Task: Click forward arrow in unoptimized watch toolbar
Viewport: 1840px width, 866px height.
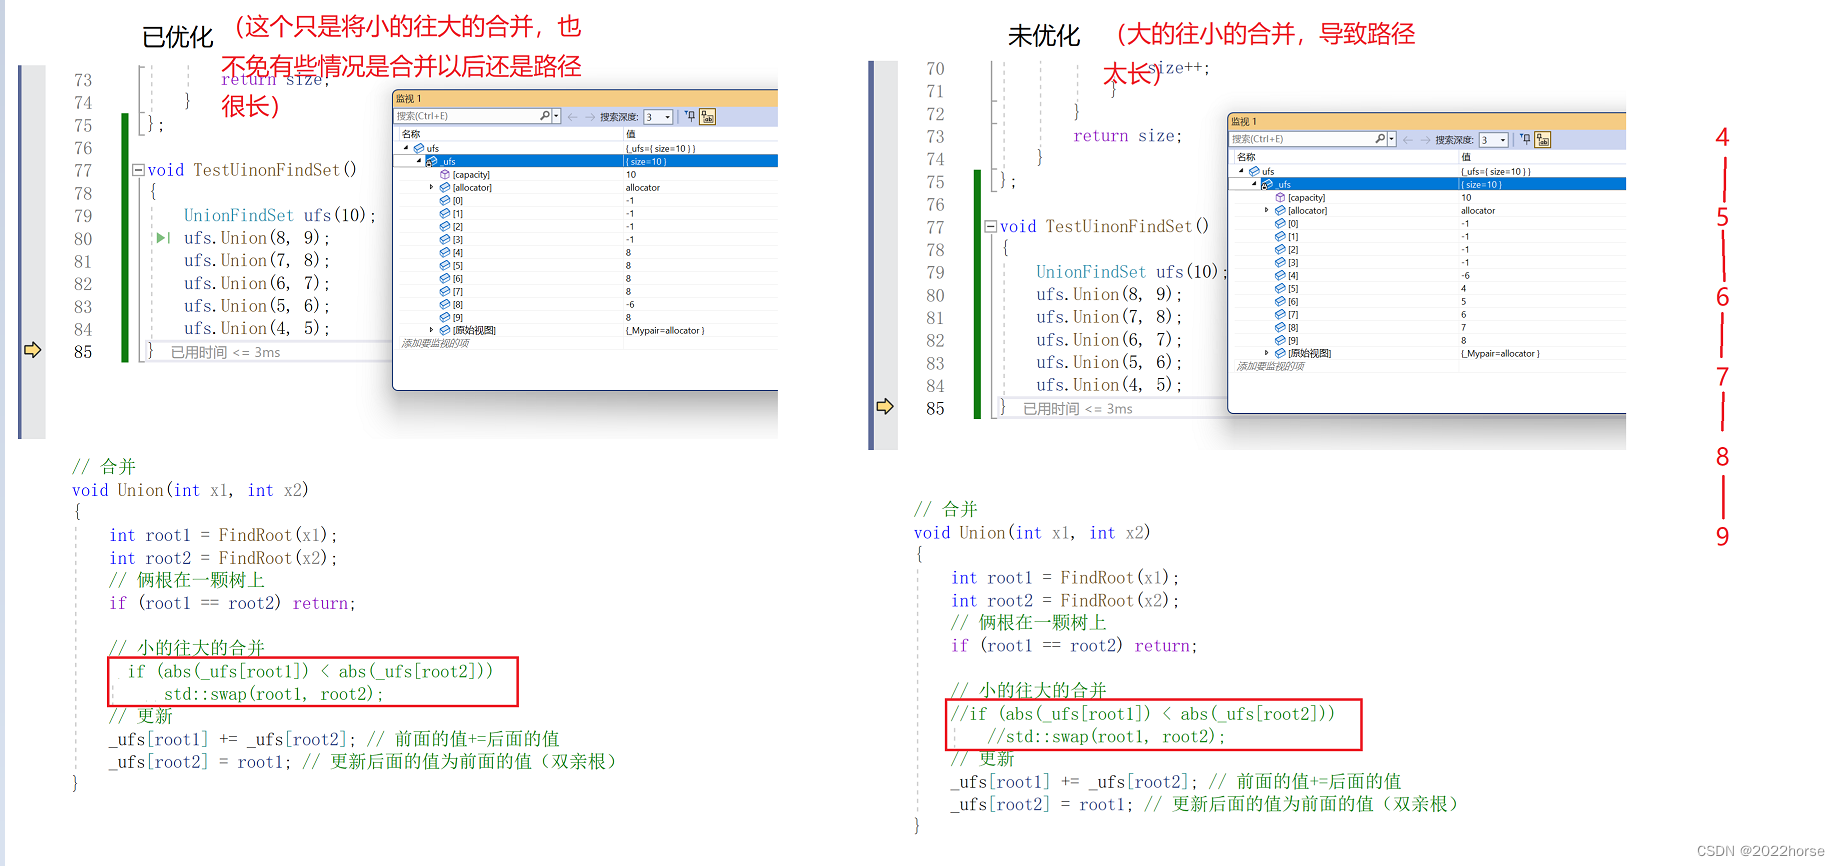Action: pyautogui.click(x=1425, y=140)
